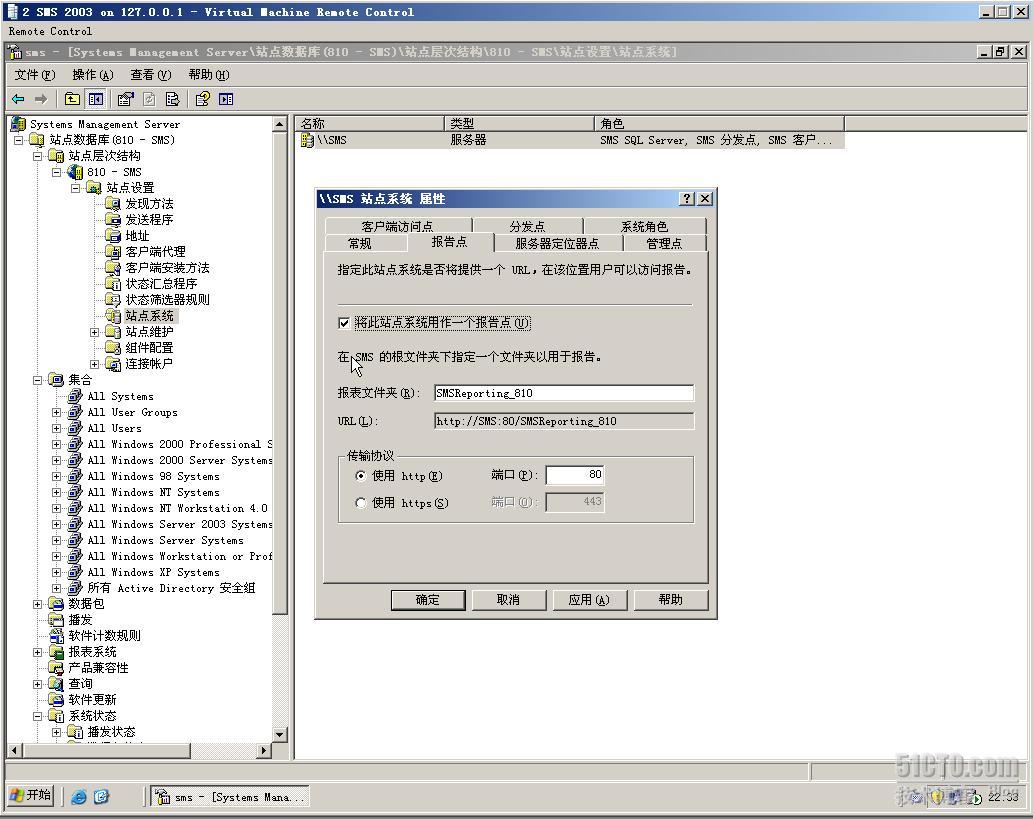Uncheck 将此站点系统用作一个报告点 checkbox
This screenshot has width=1033, height=819.
pyautogui.click(x=344, y=323)
